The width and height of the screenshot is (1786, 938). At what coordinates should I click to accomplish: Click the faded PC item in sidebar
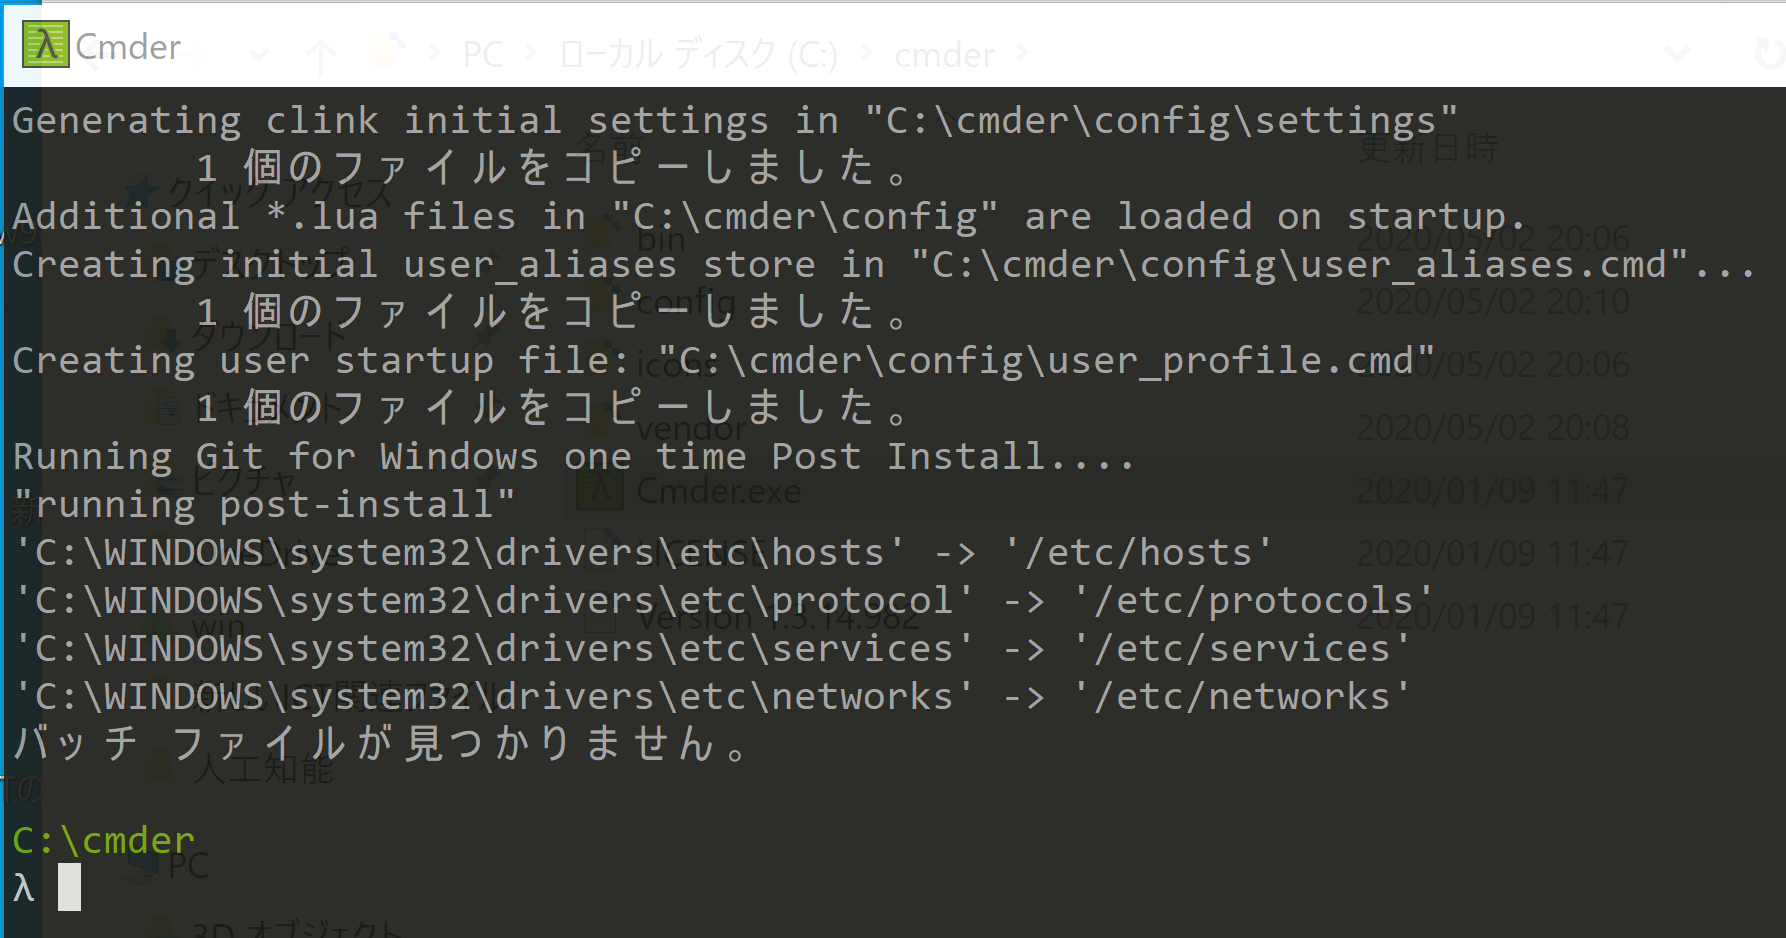point(188,866)
